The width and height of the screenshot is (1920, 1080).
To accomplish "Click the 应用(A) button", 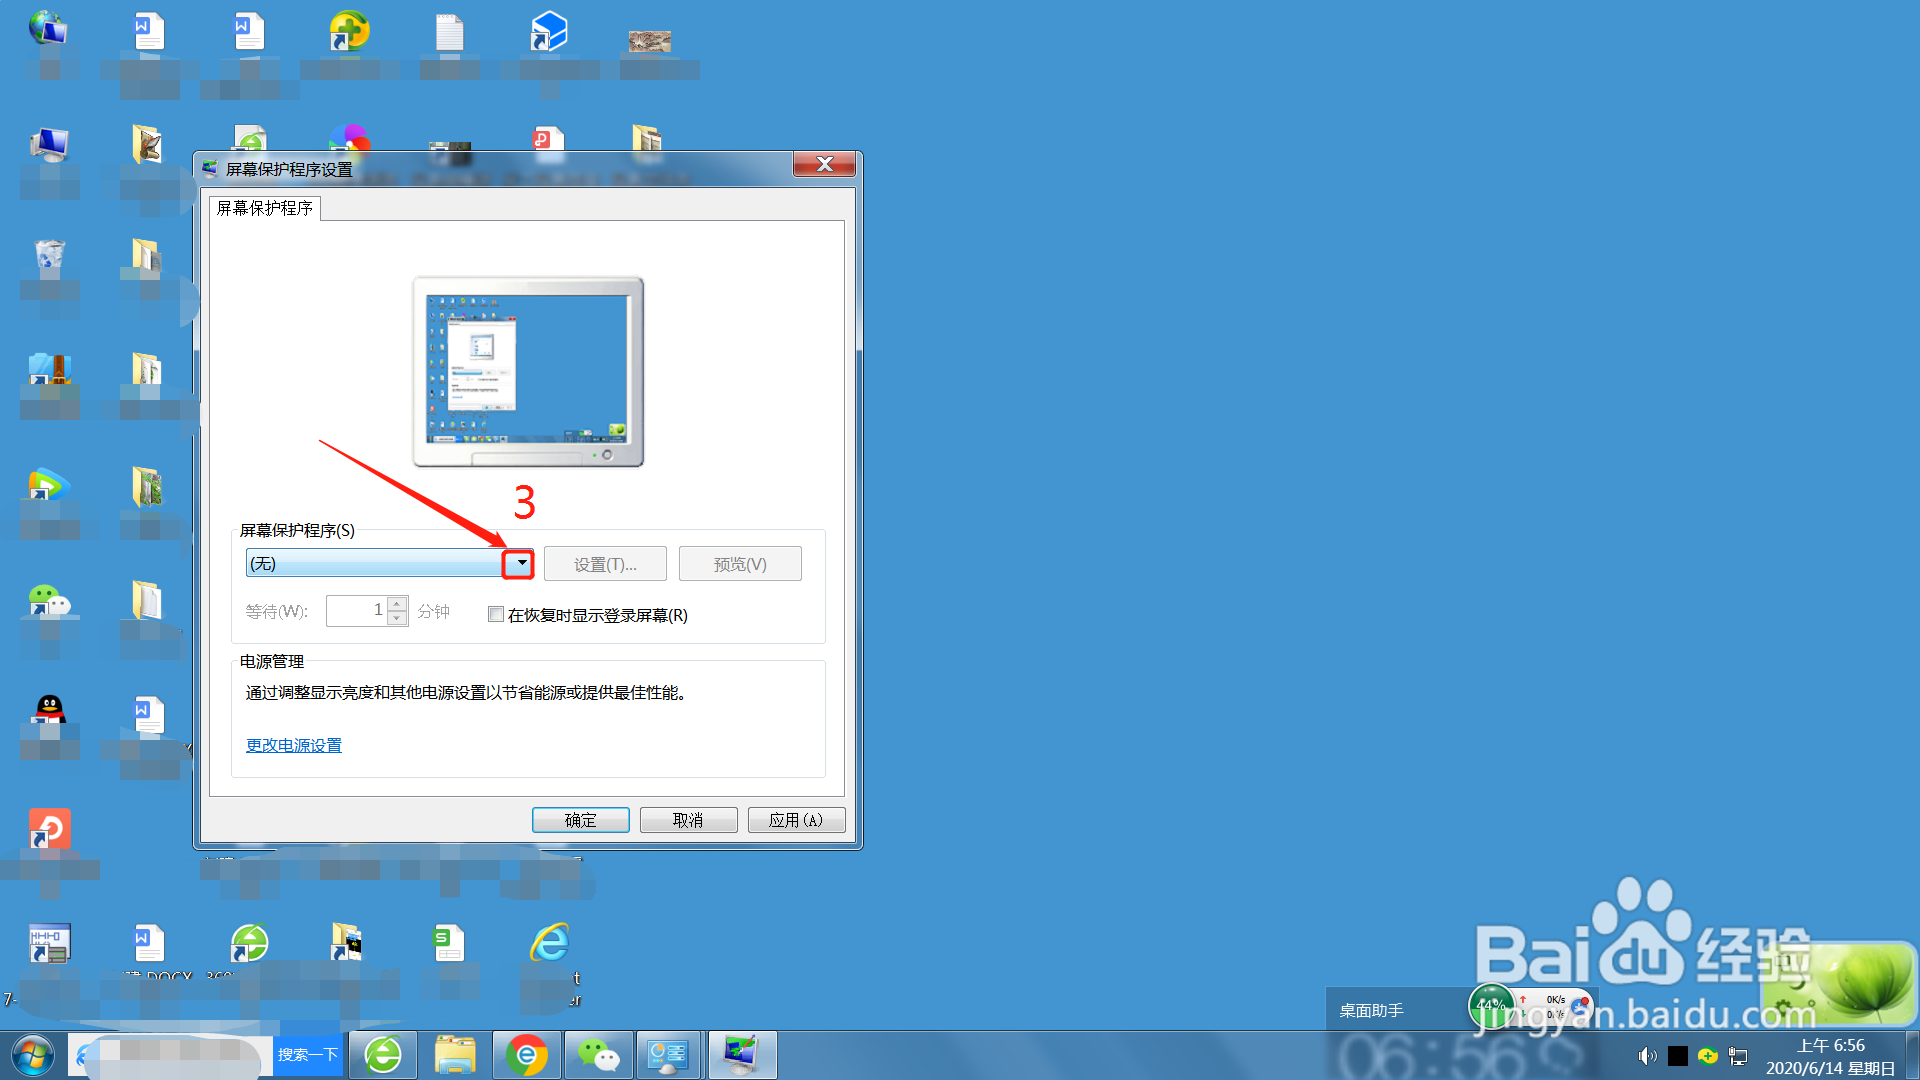I will [x=796, y=820].
